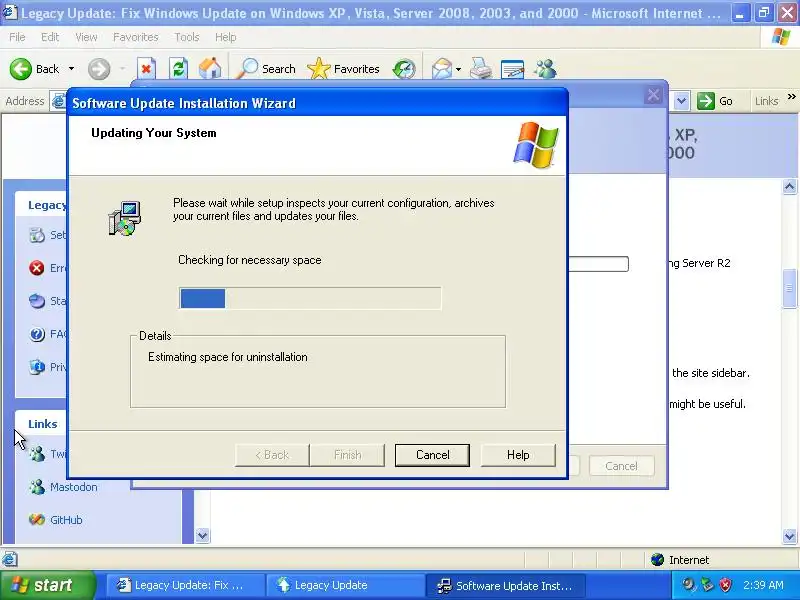
Task: Click the FAQ question mark sidebar icon
Action: click(x=37, y=334)
